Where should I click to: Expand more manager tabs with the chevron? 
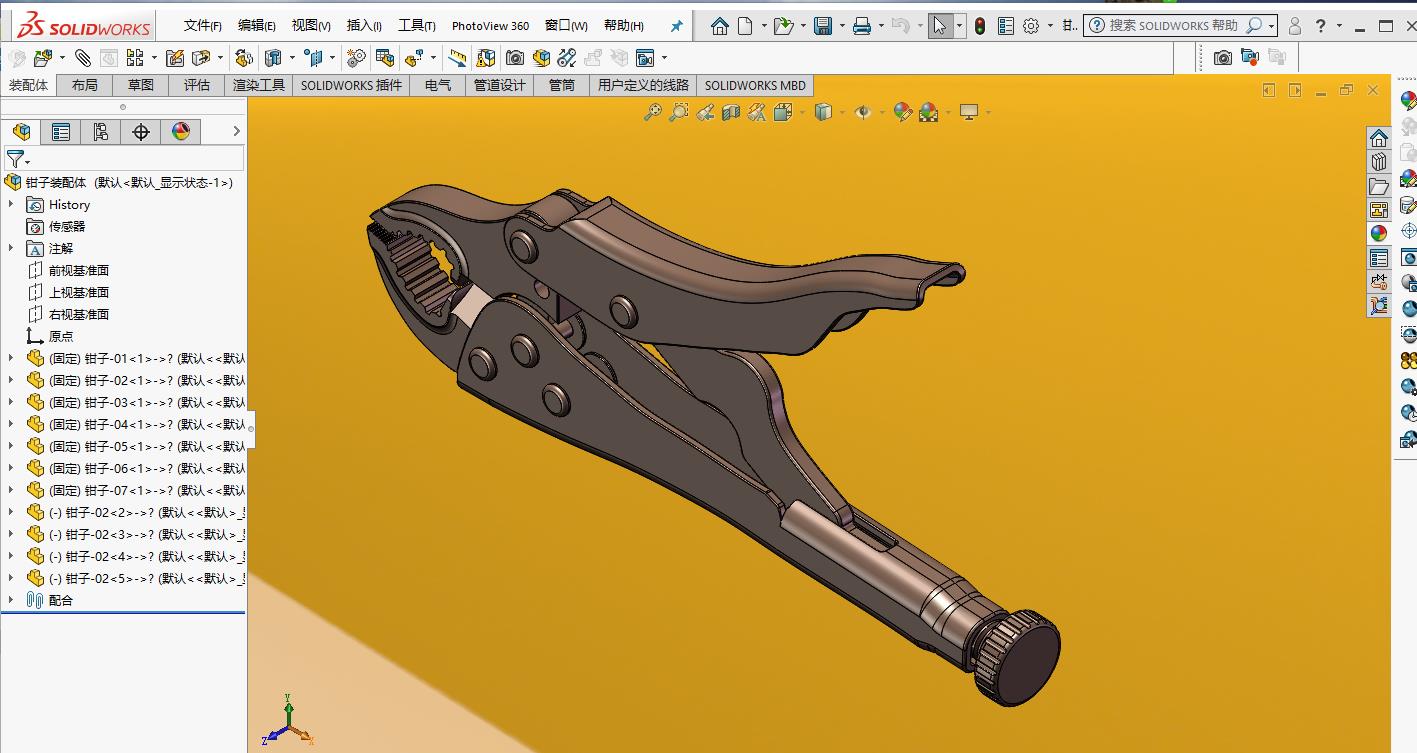click(237, 132)
